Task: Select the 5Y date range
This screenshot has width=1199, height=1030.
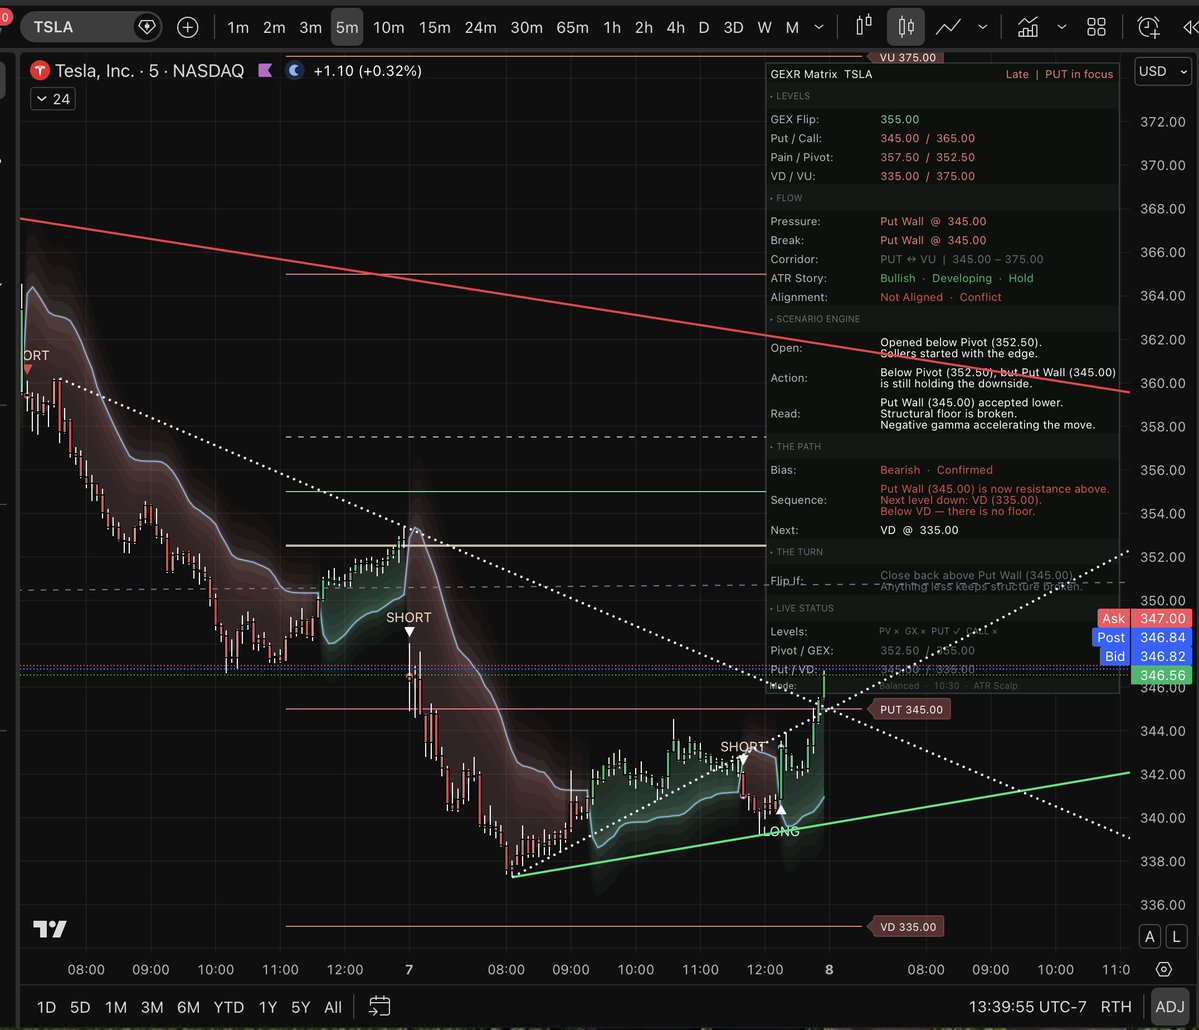Action: pyautogui.click(x=301, y=1007)
